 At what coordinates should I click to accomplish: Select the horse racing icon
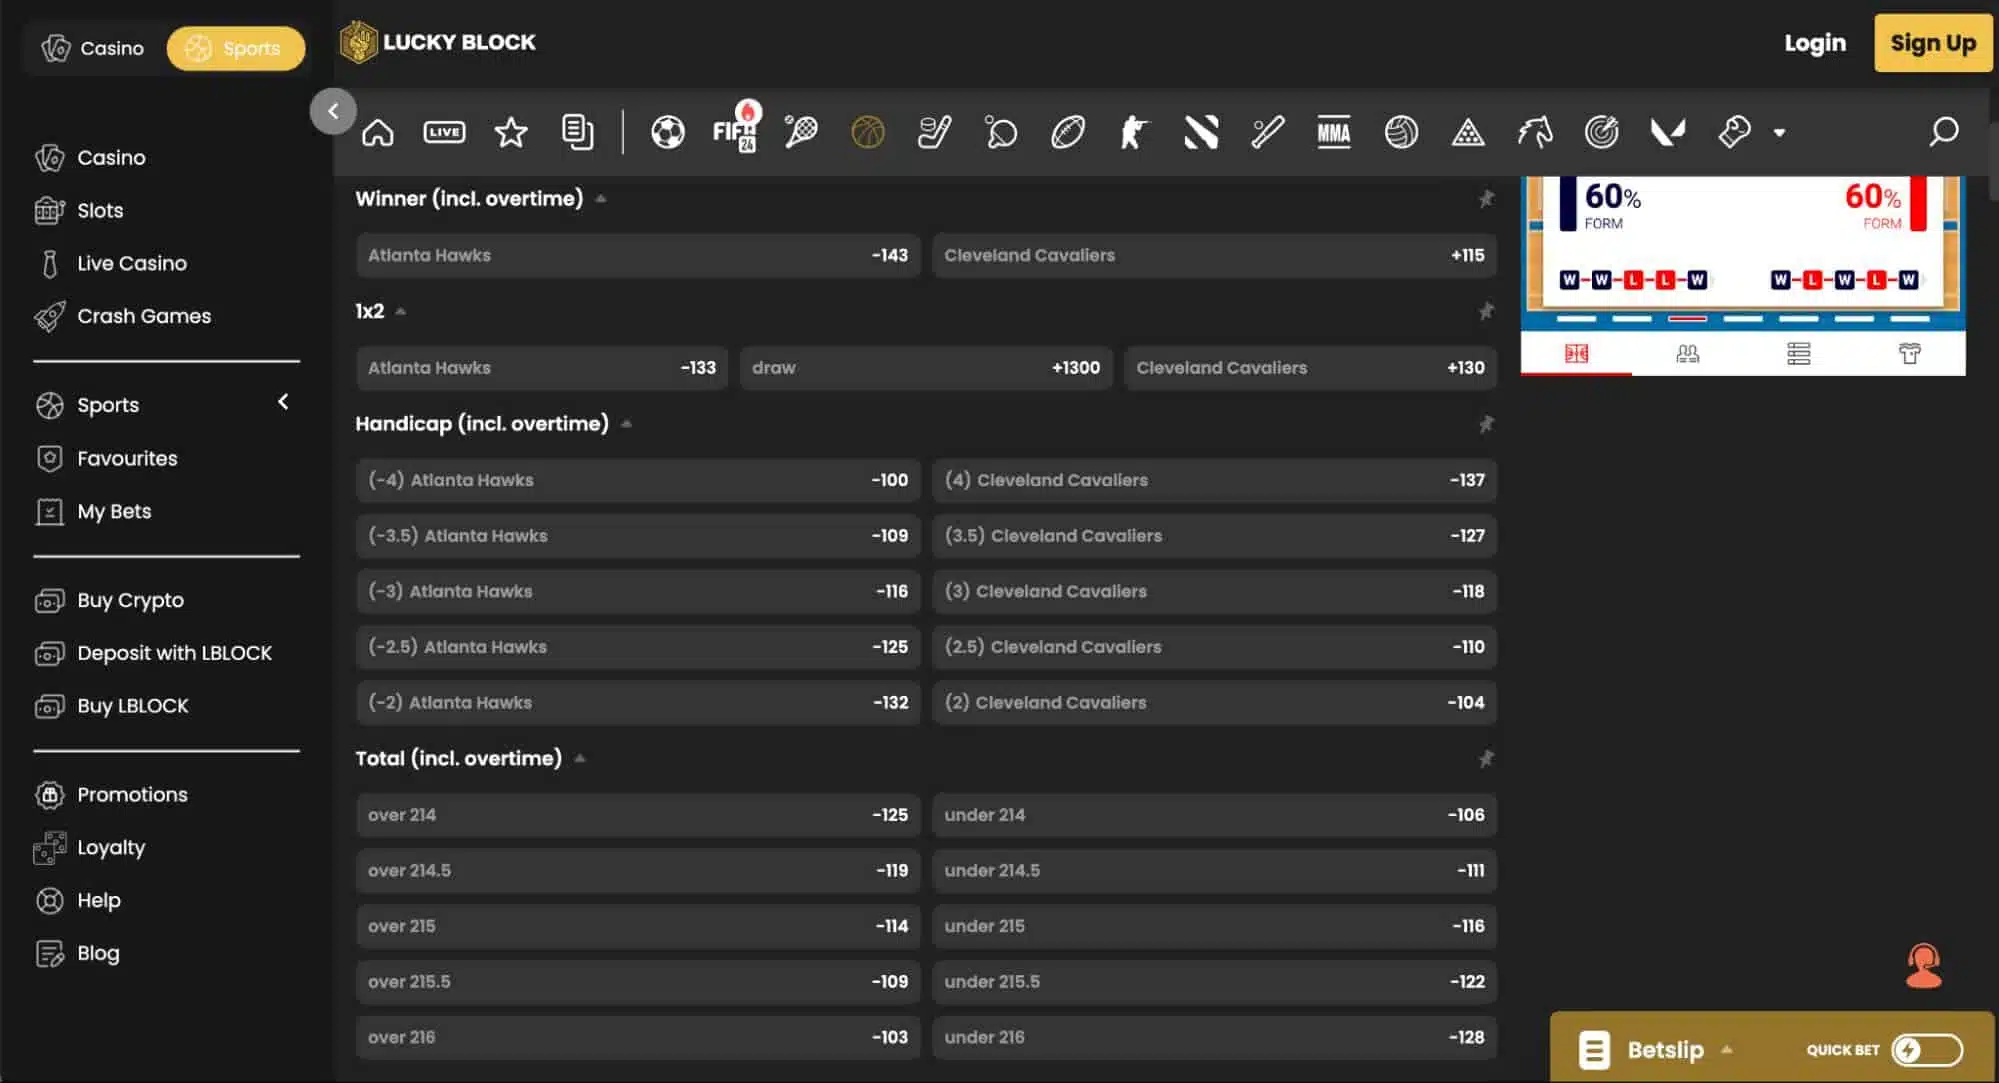coord(1535,132)
